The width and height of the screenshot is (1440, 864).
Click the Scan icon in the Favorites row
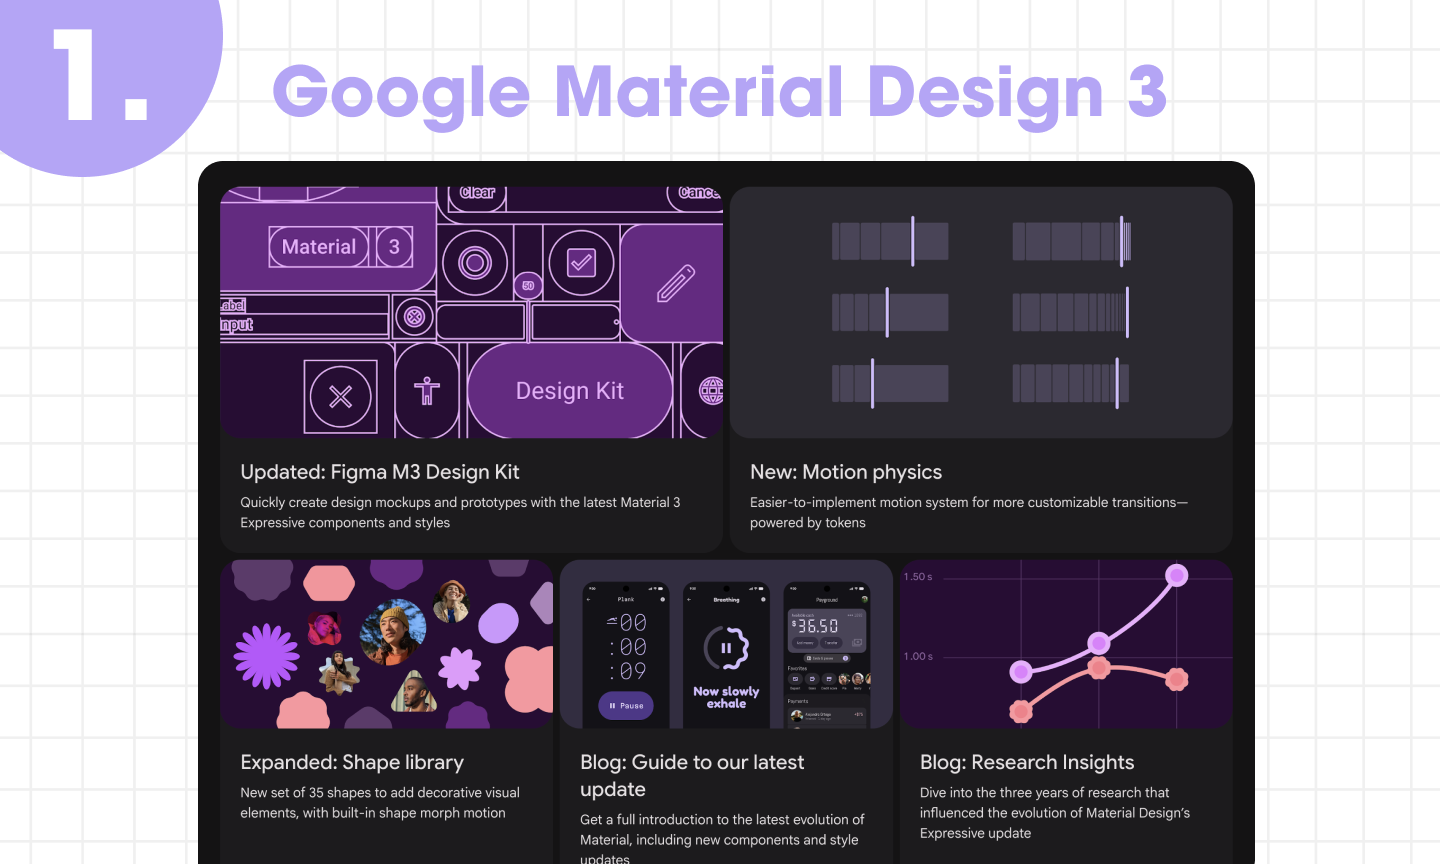pyautogui.click(x=811, y=680)
